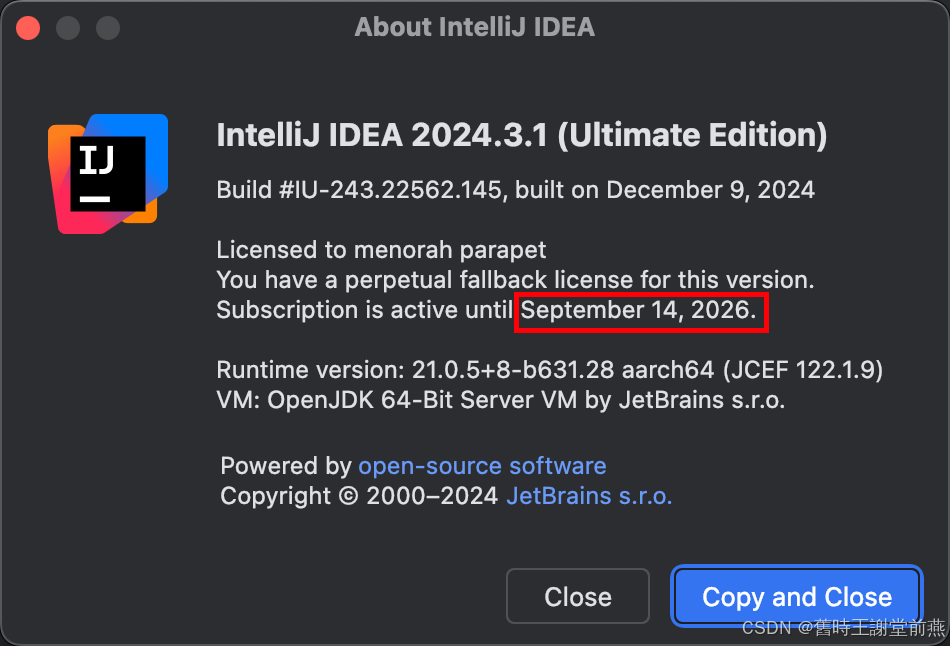Click the Copy and Close button
Screen dimensions: 950x646
pyautogui.click(x=797, y=597)
